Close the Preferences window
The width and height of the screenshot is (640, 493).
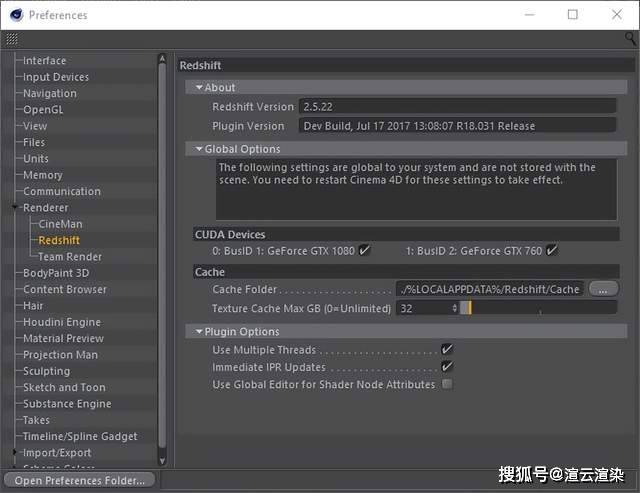[x=617, y=15]
